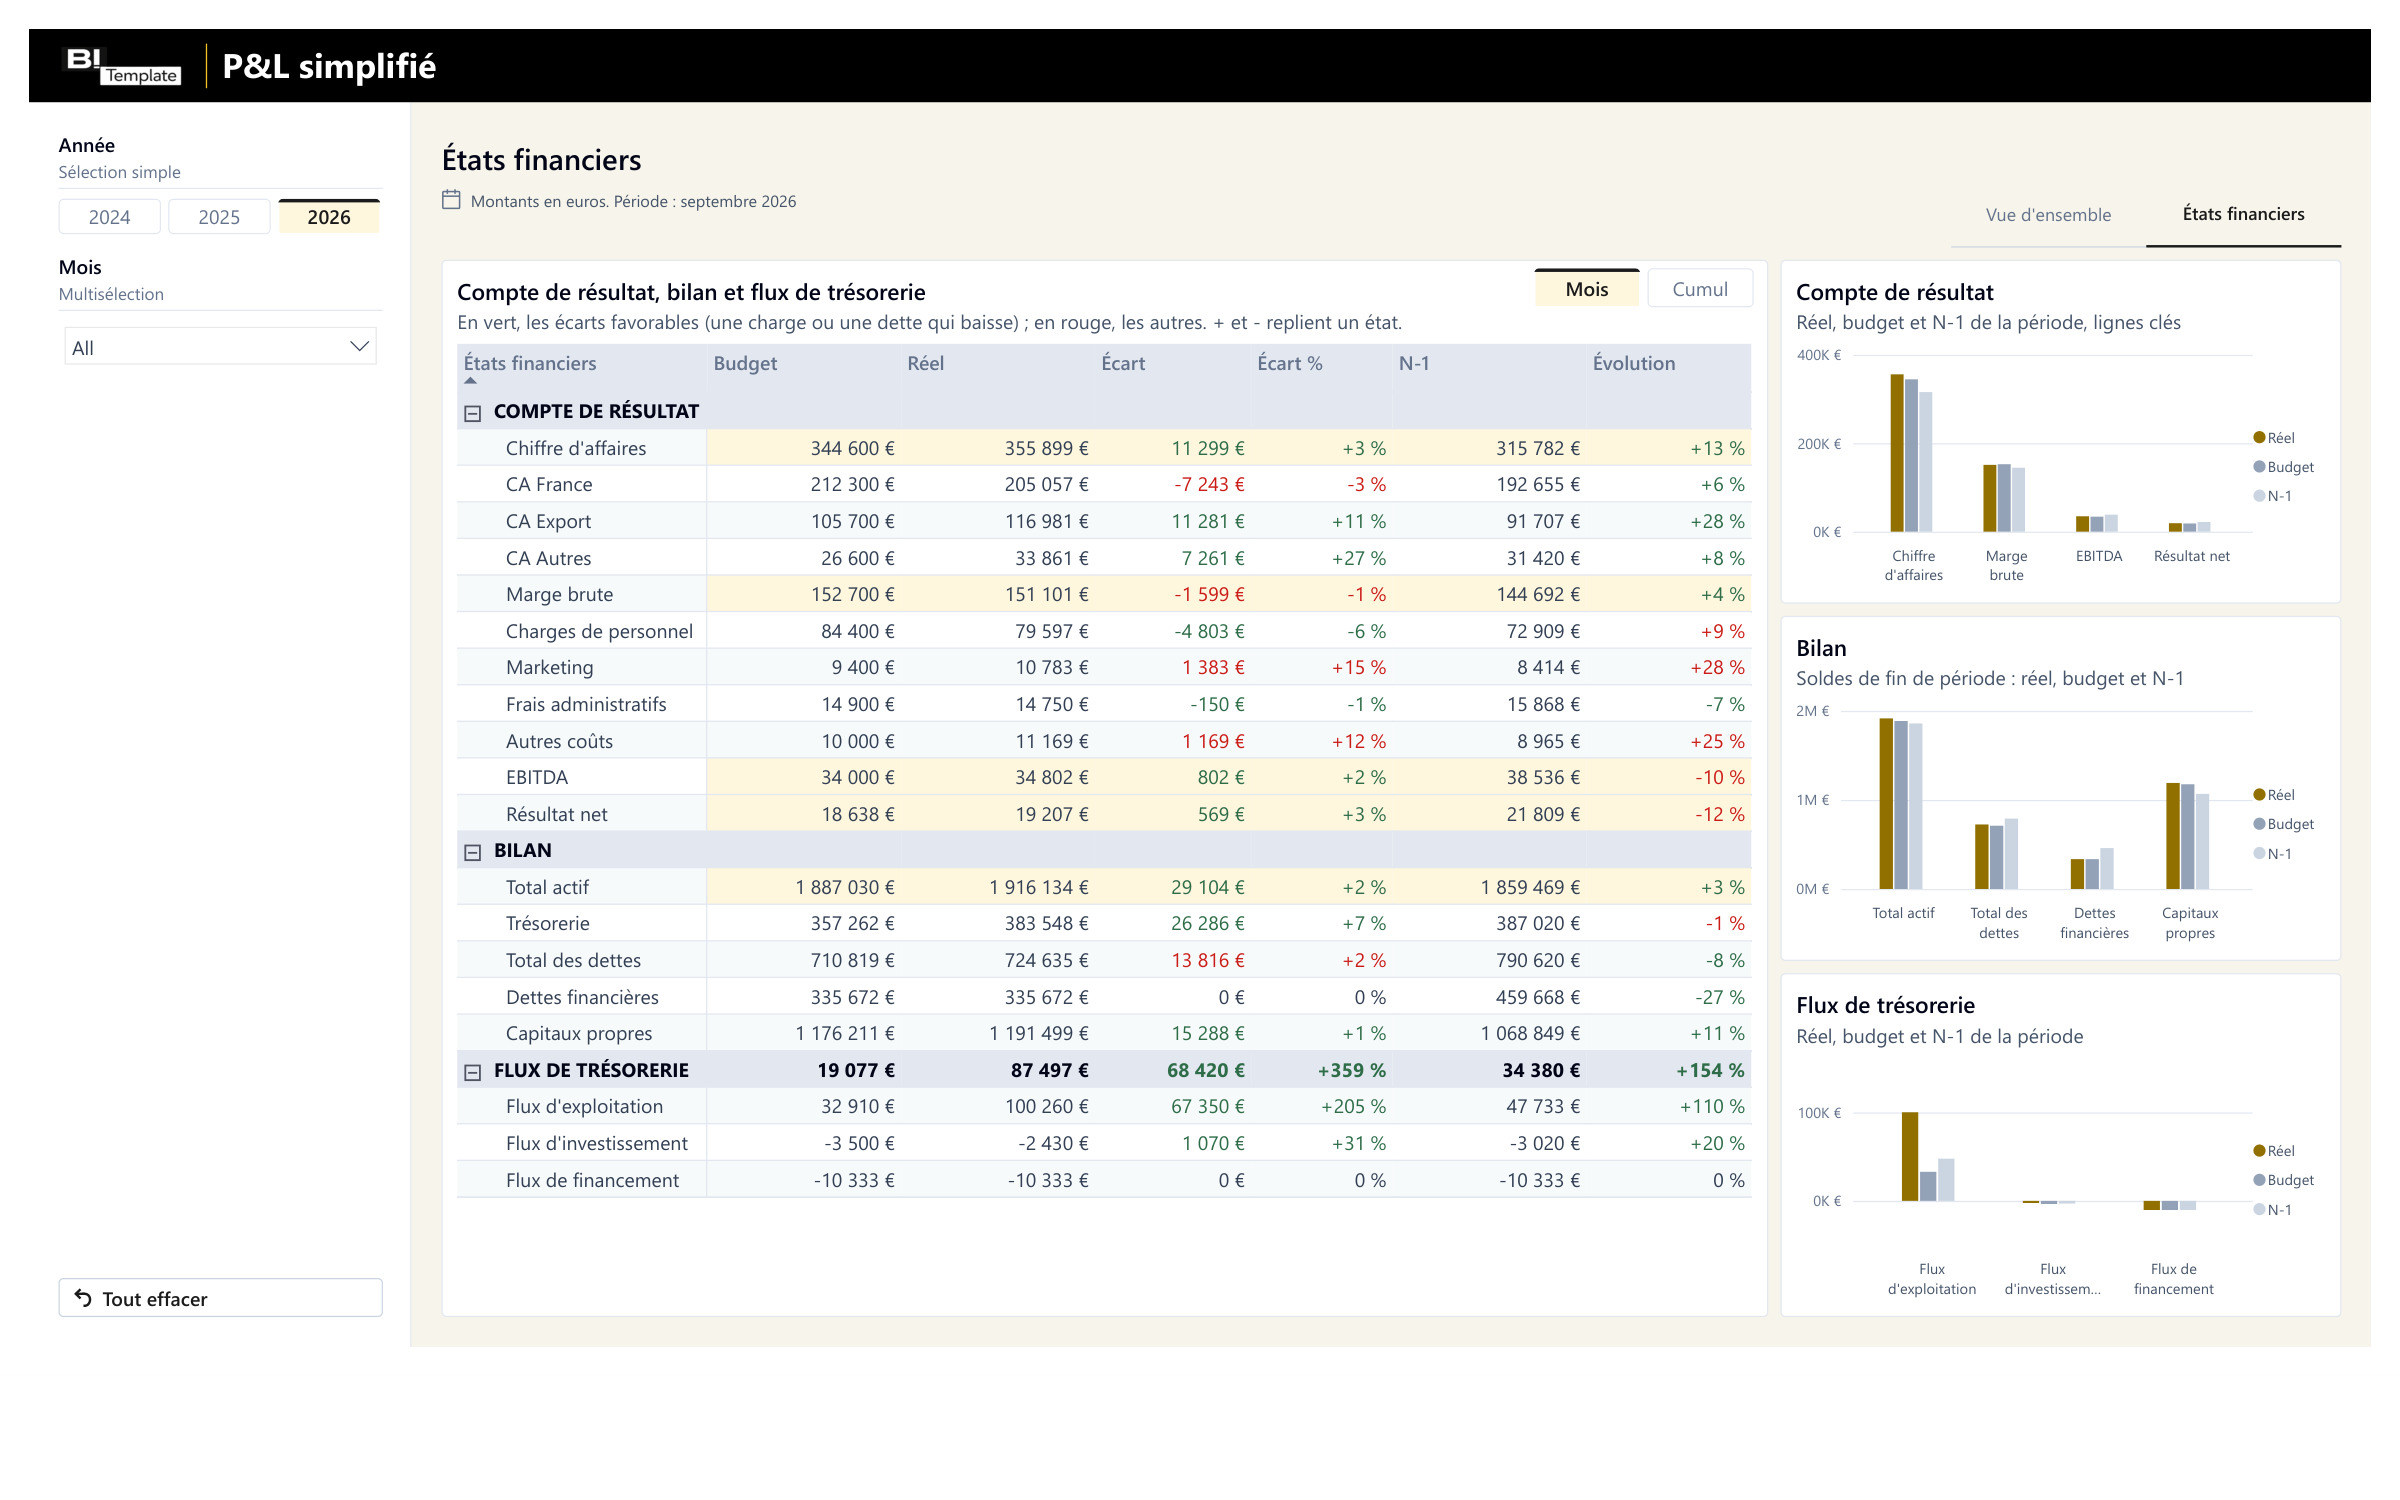Click the Trésorerie row label
This screenshot has height=1500, width=2400.
tap(548, 923)
